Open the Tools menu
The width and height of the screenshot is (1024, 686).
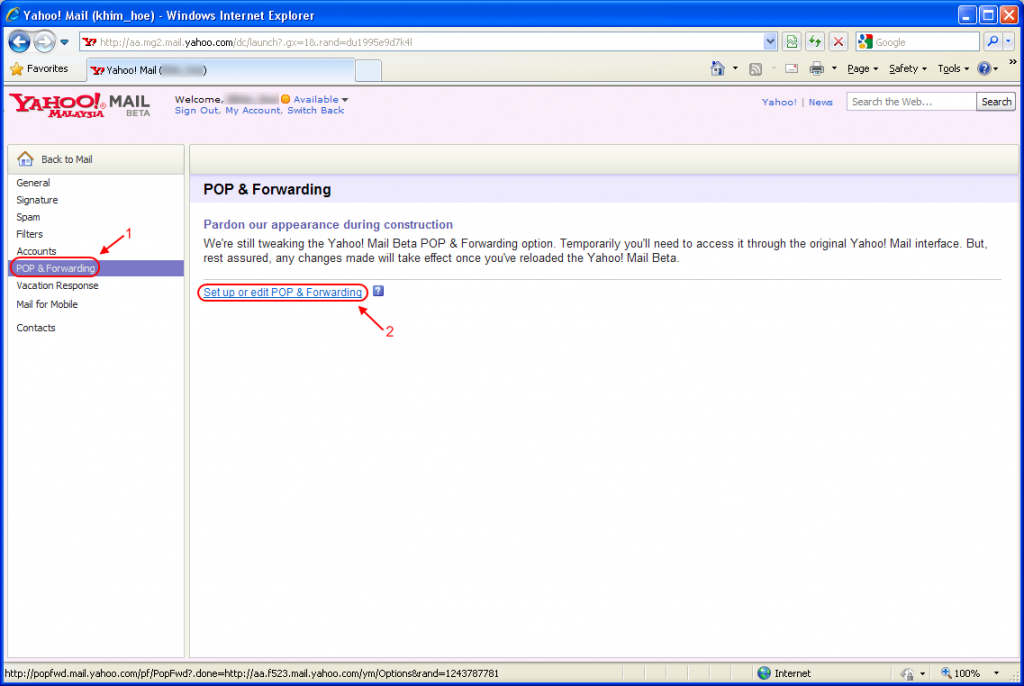pyautogui.click(x=953, y=69)
